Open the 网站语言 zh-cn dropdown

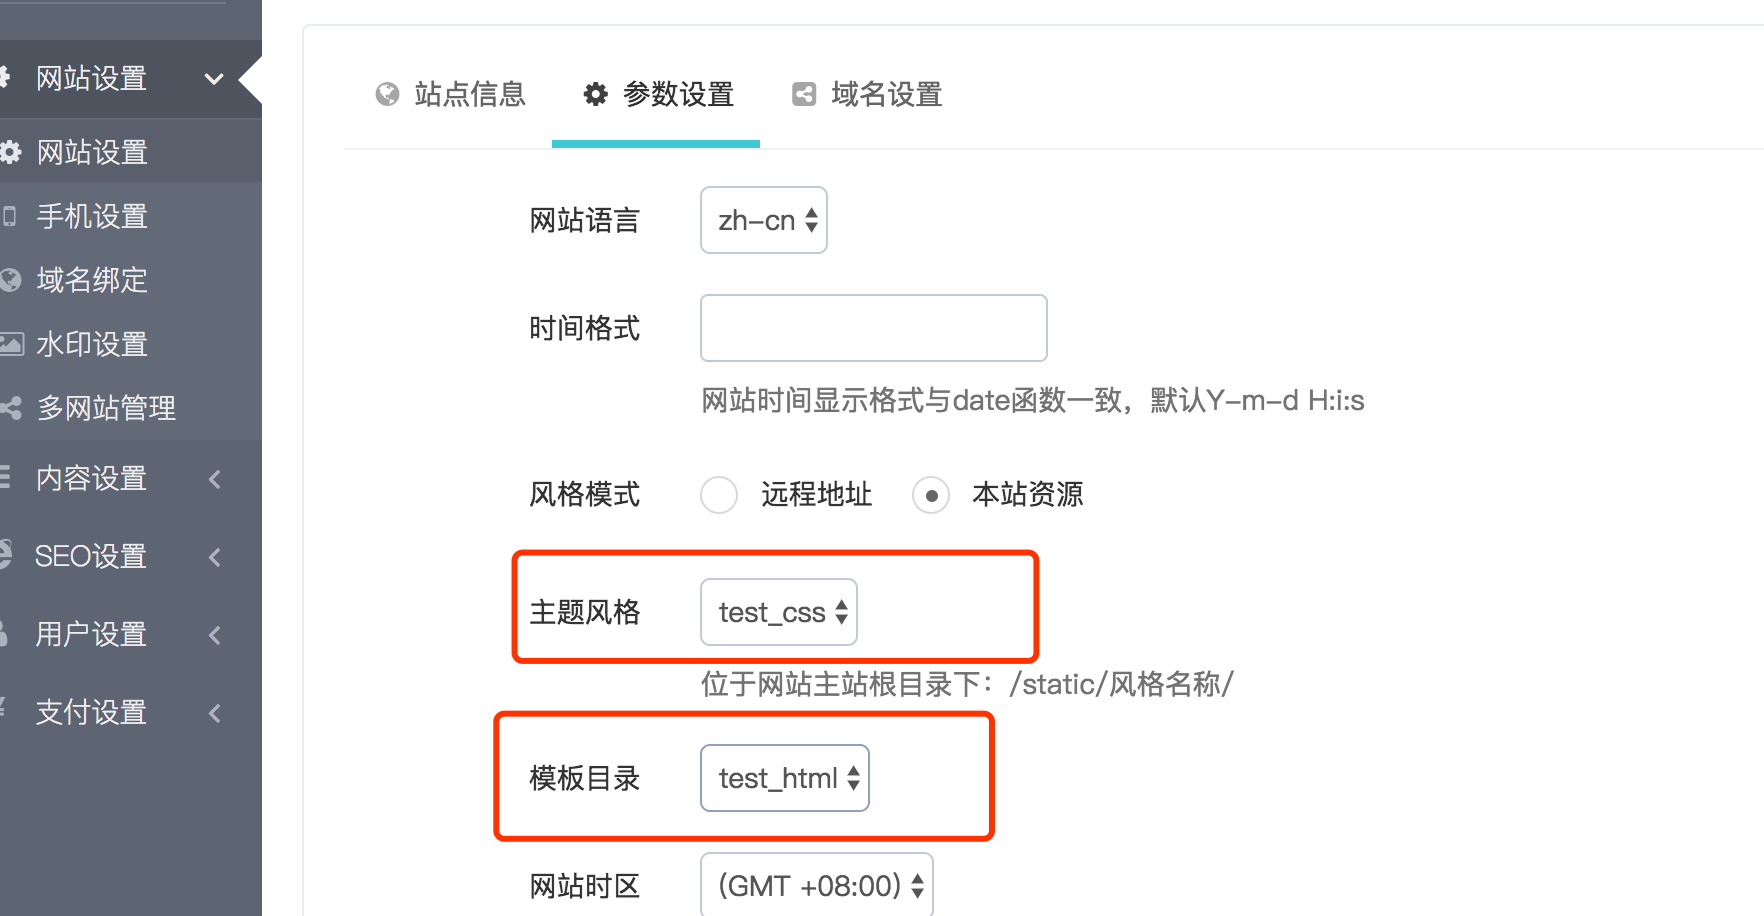764,220
